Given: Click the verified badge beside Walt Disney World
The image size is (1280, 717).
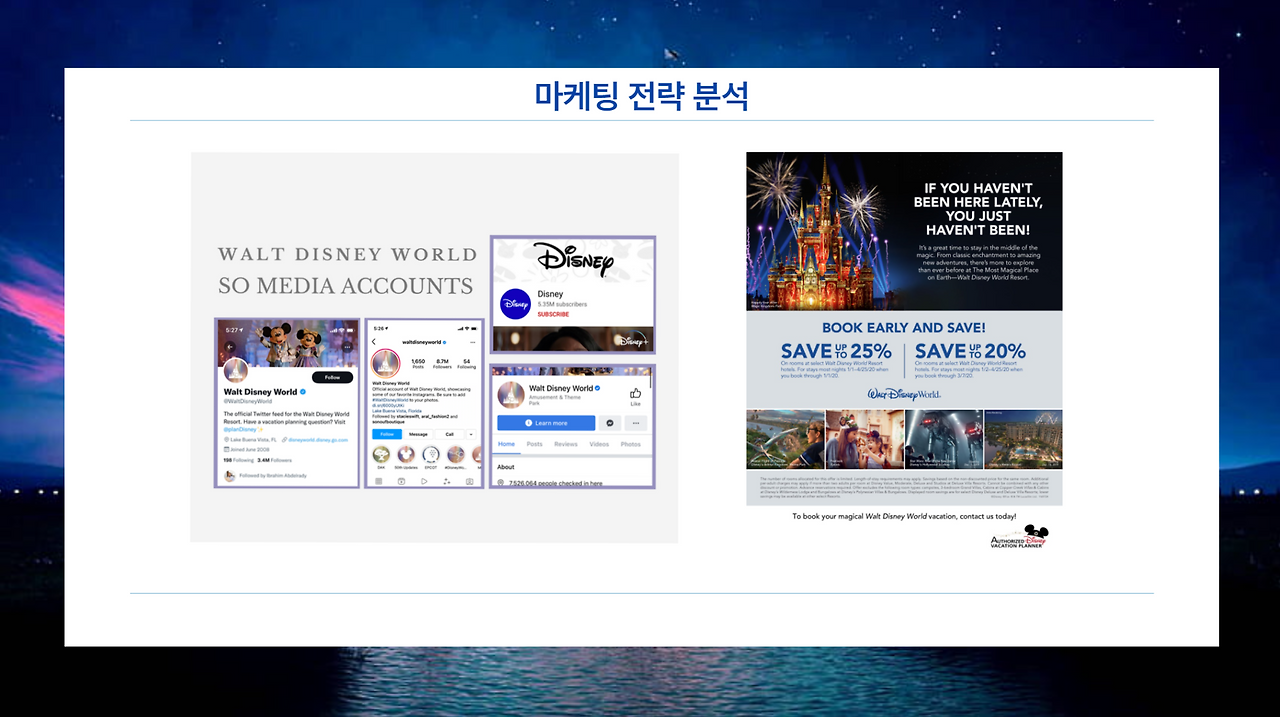Looking at the screenshot, I should click(302, 392).
